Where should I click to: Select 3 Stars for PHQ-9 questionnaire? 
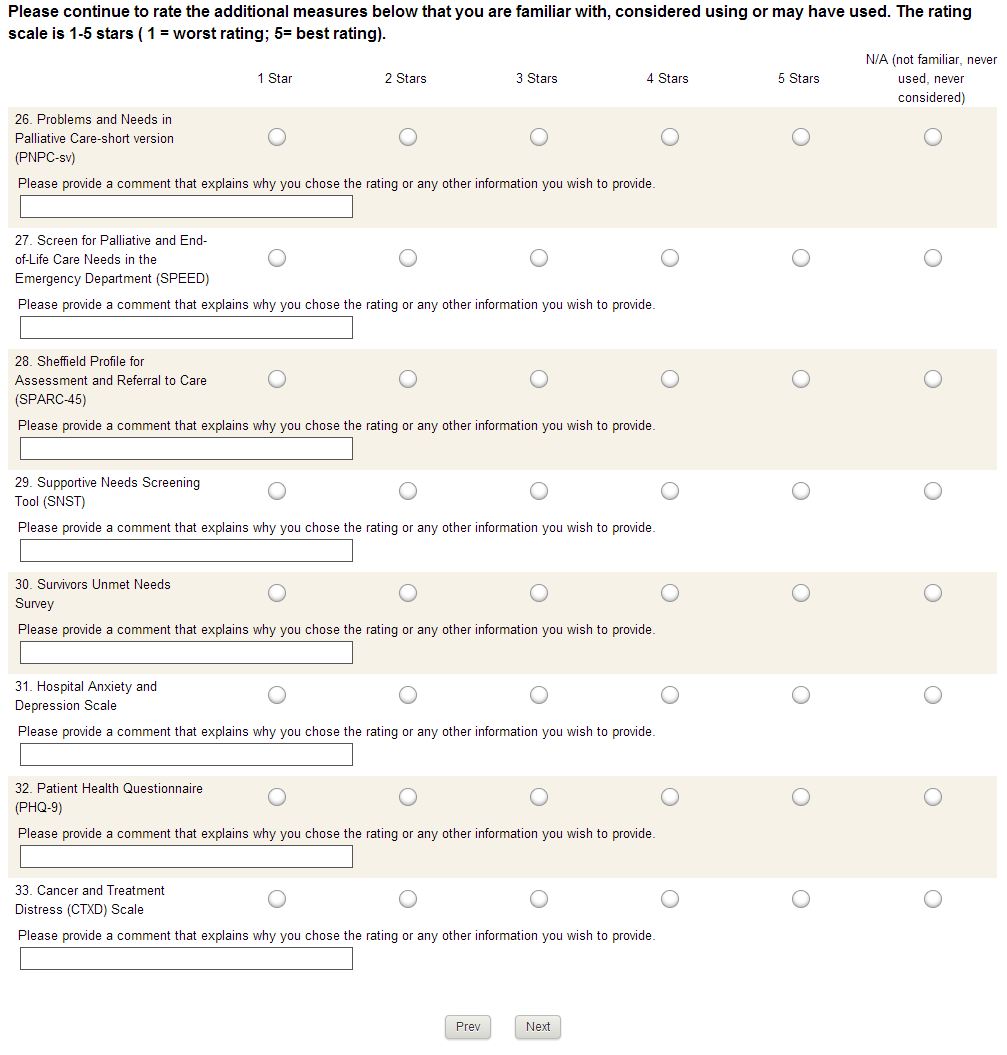pos(539,797)
